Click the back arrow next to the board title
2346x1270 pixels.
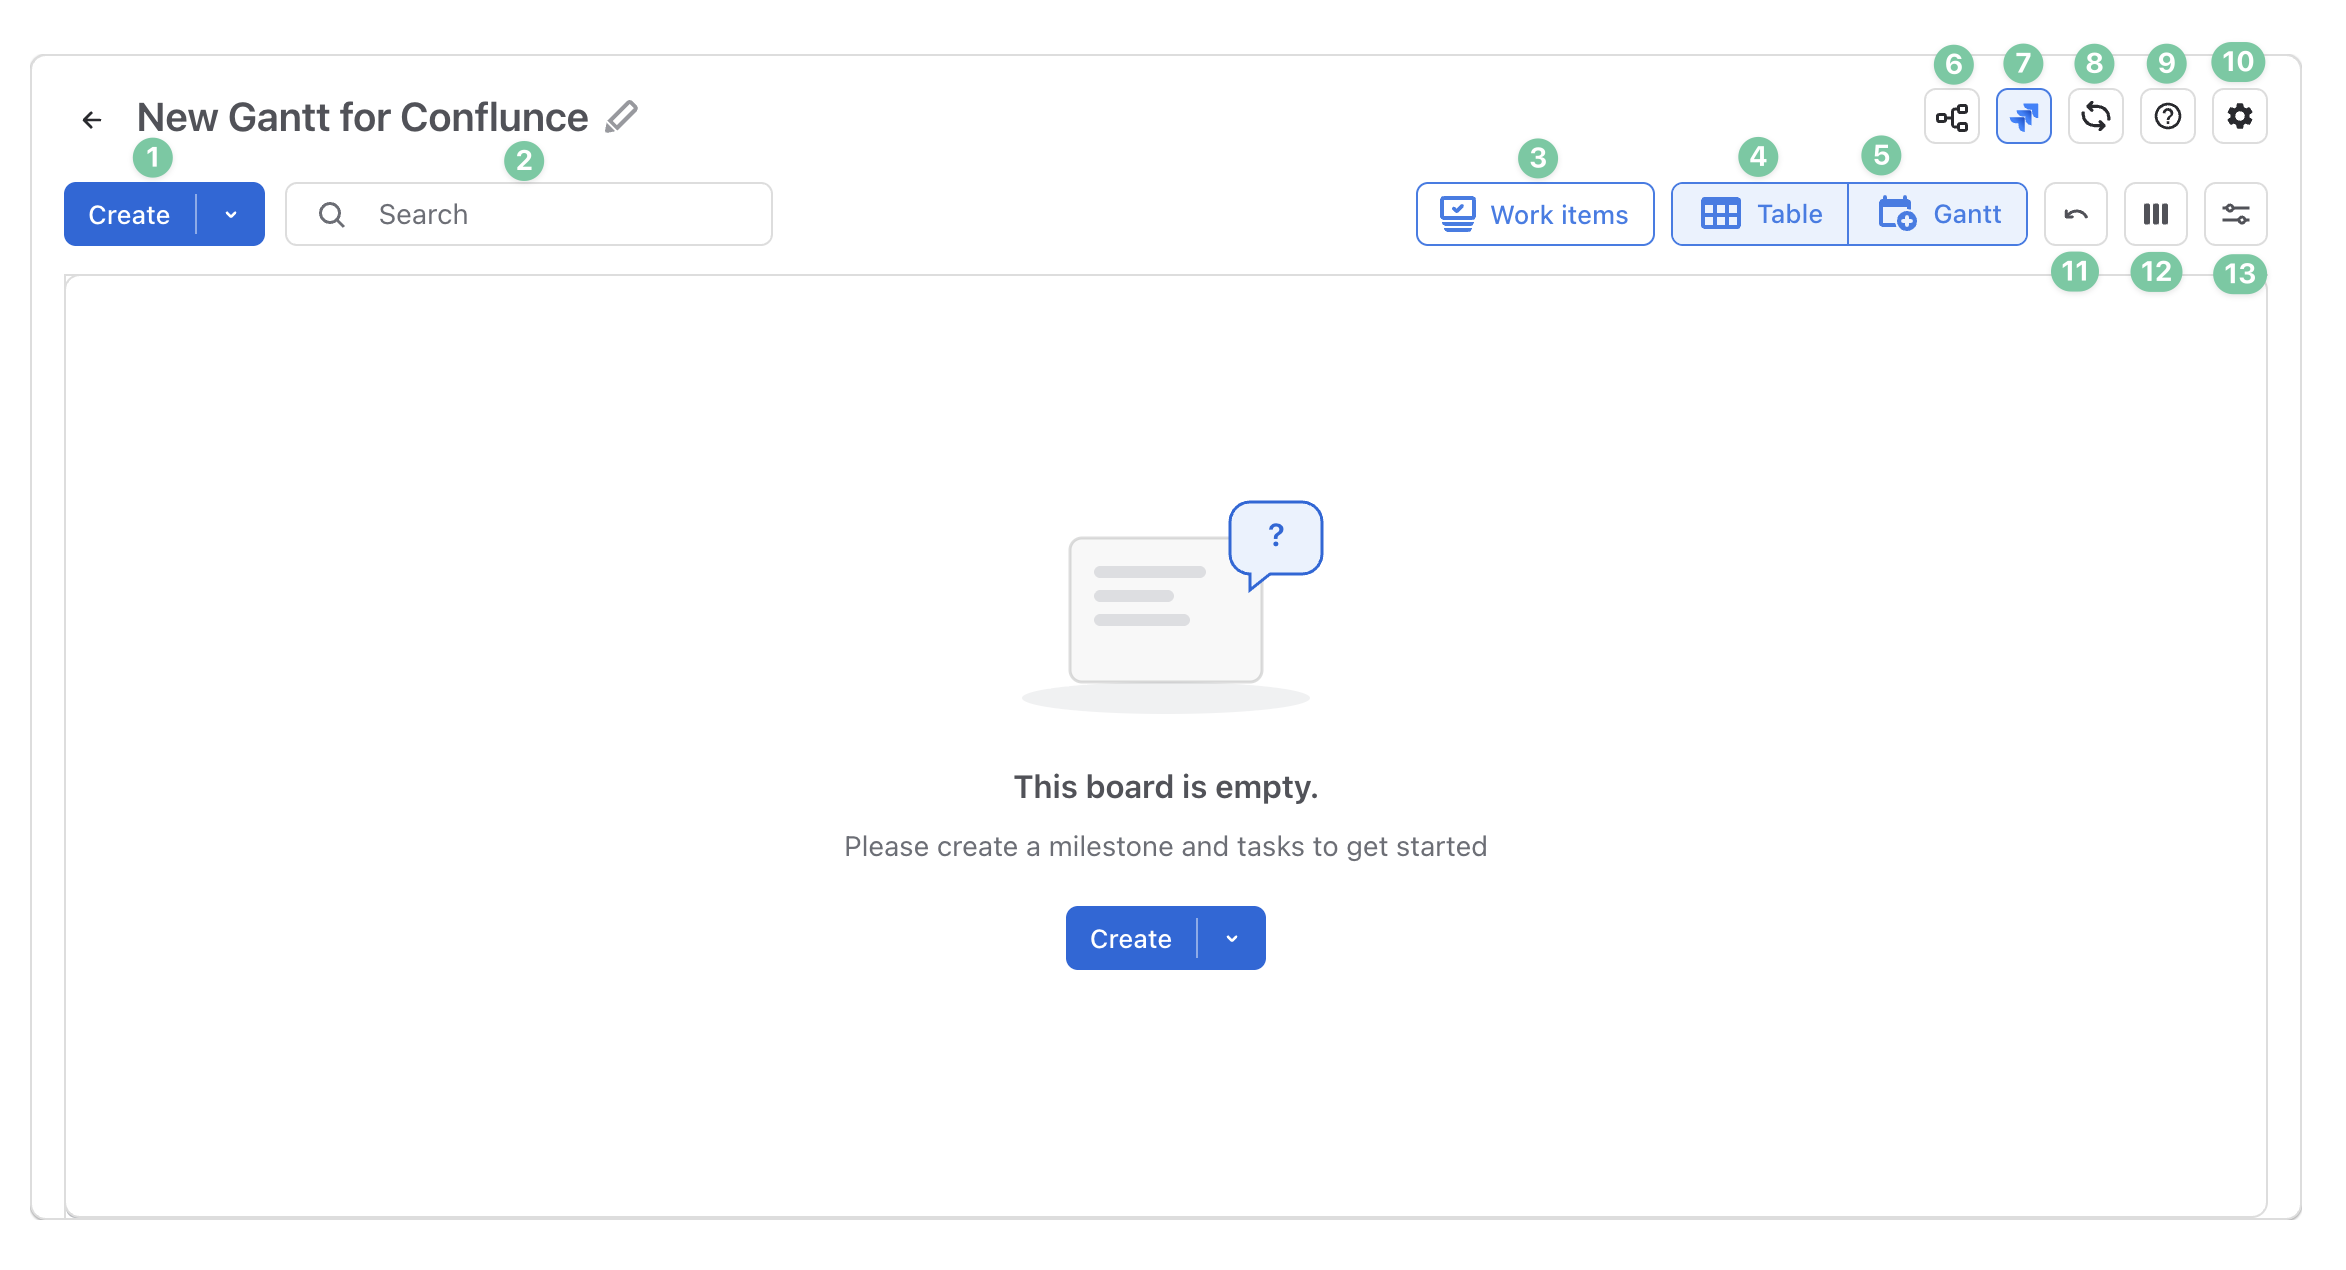click(x=92, y=120)
